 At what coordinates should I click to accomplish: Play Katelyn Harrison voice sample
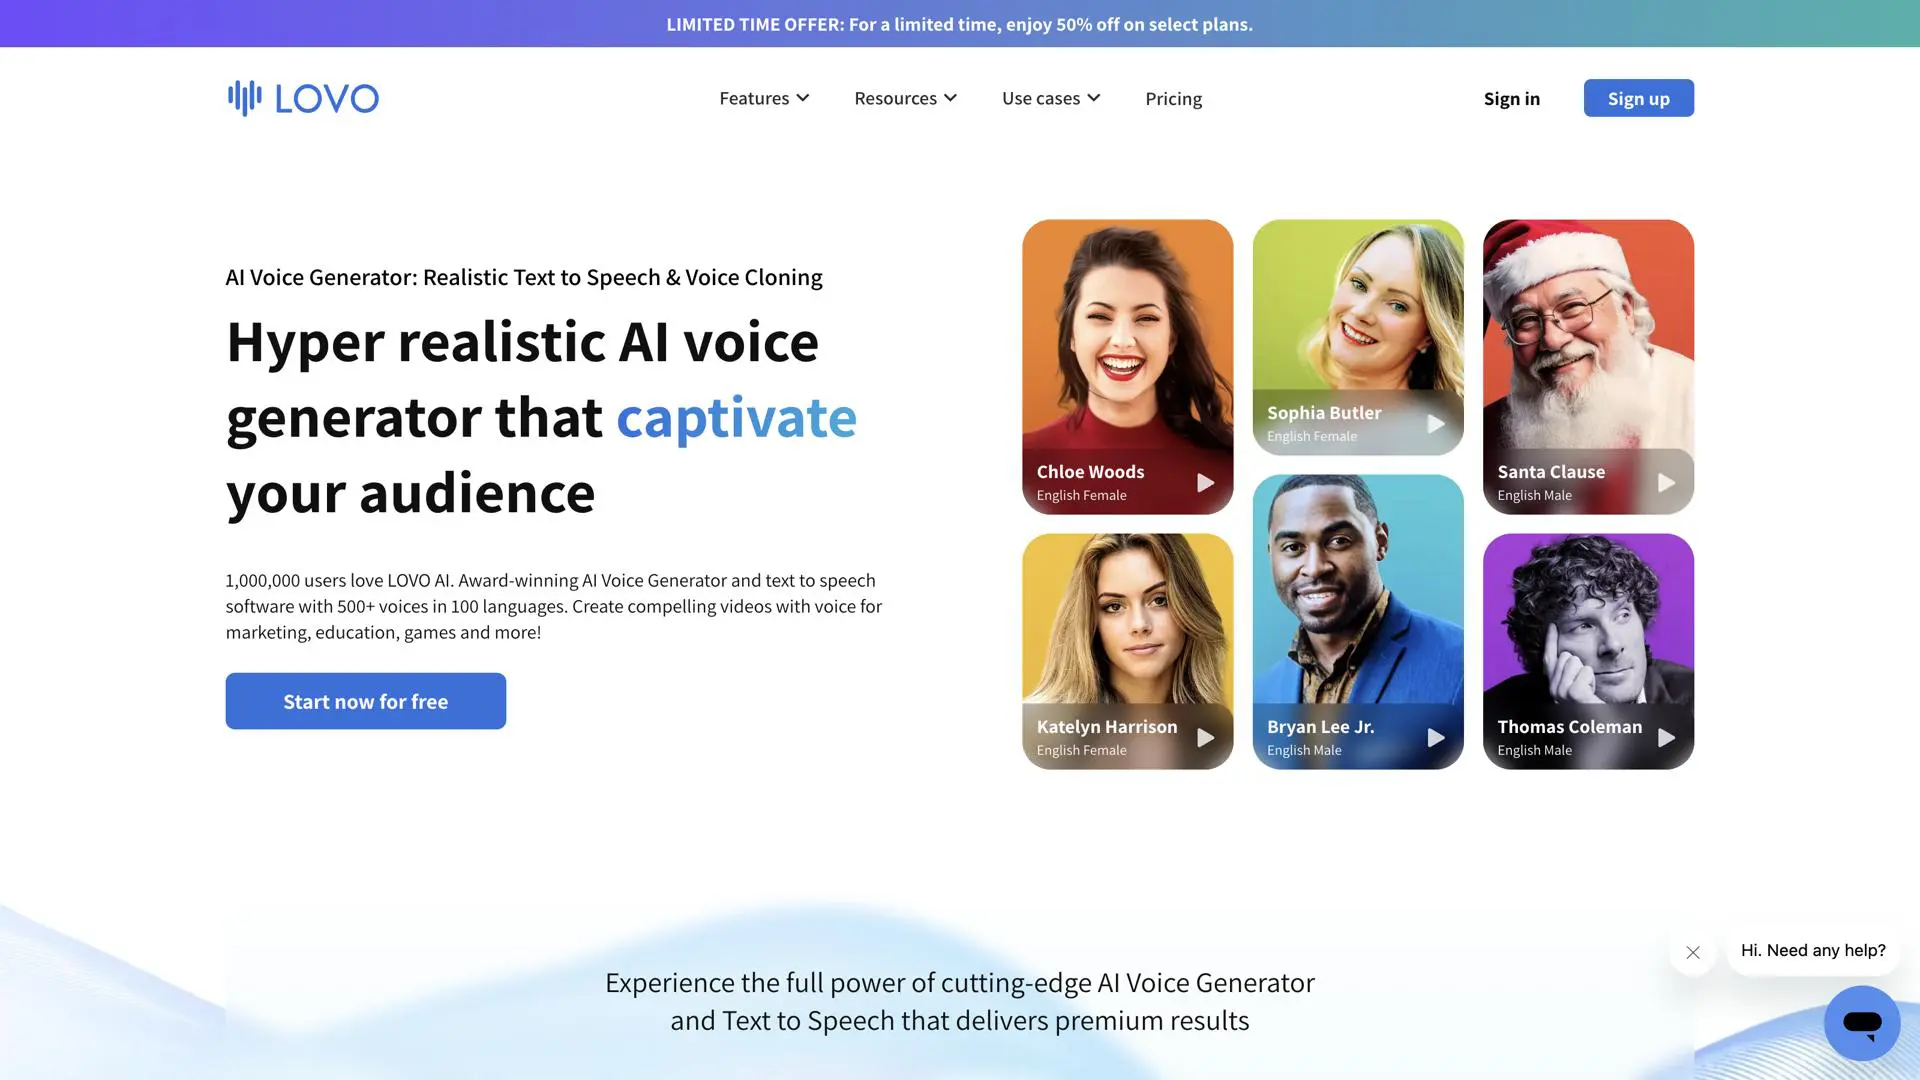point(1205,738)
